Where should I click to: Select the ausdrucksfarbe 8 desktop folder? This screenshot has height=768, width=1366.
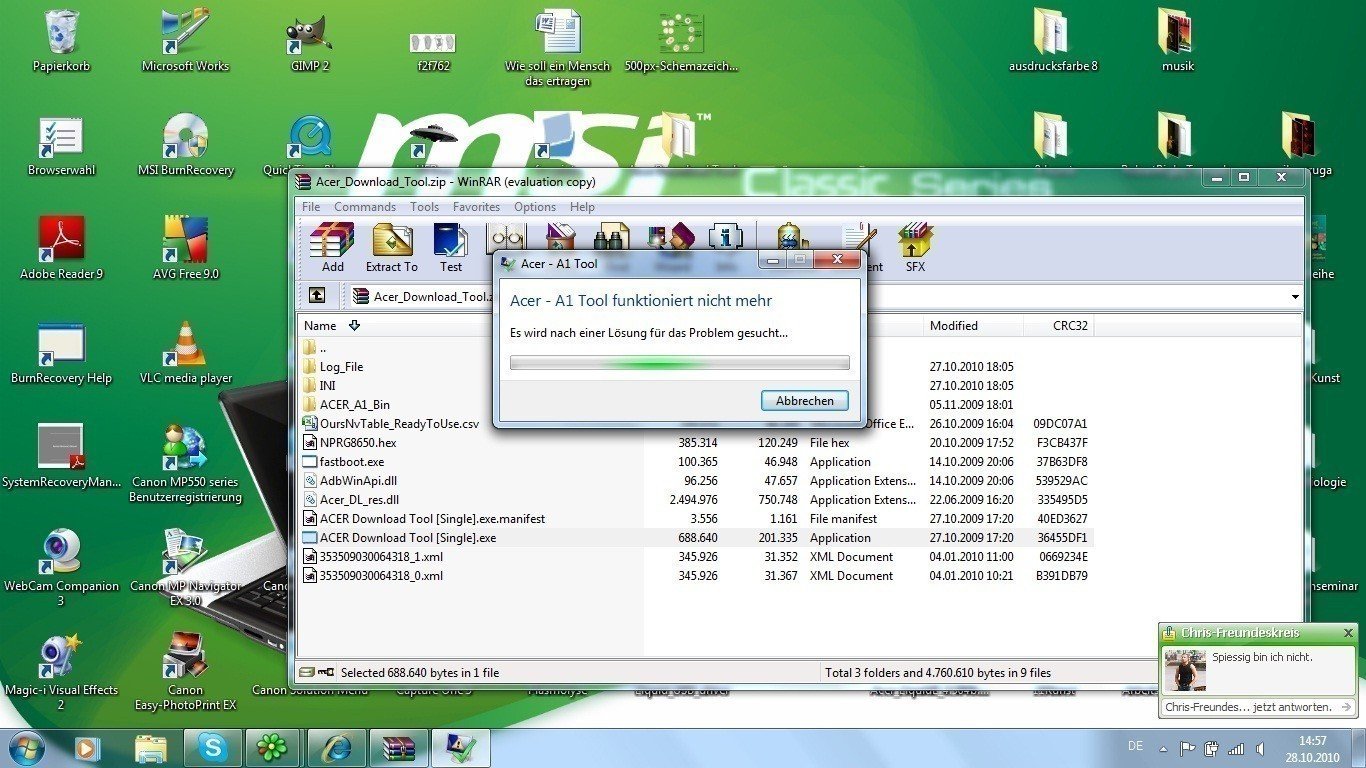pyautogui.click(x=1053, y=41)
